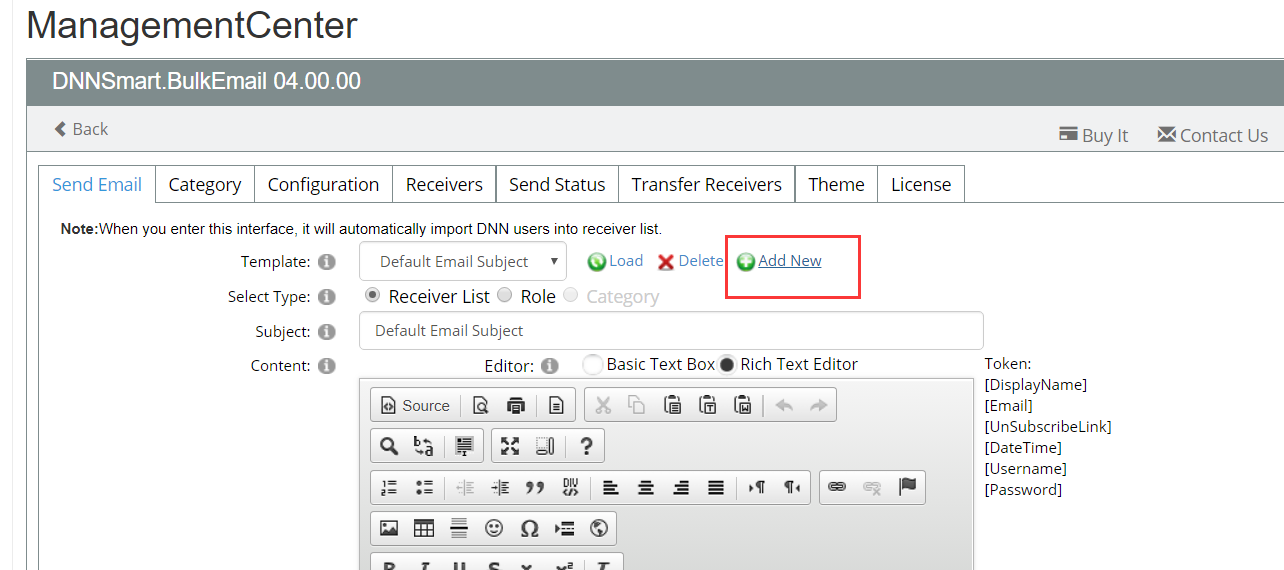Viewport: 1284px width, 570px height.
Task: Click Paste as plain text icon
Action: pos(708,405)
